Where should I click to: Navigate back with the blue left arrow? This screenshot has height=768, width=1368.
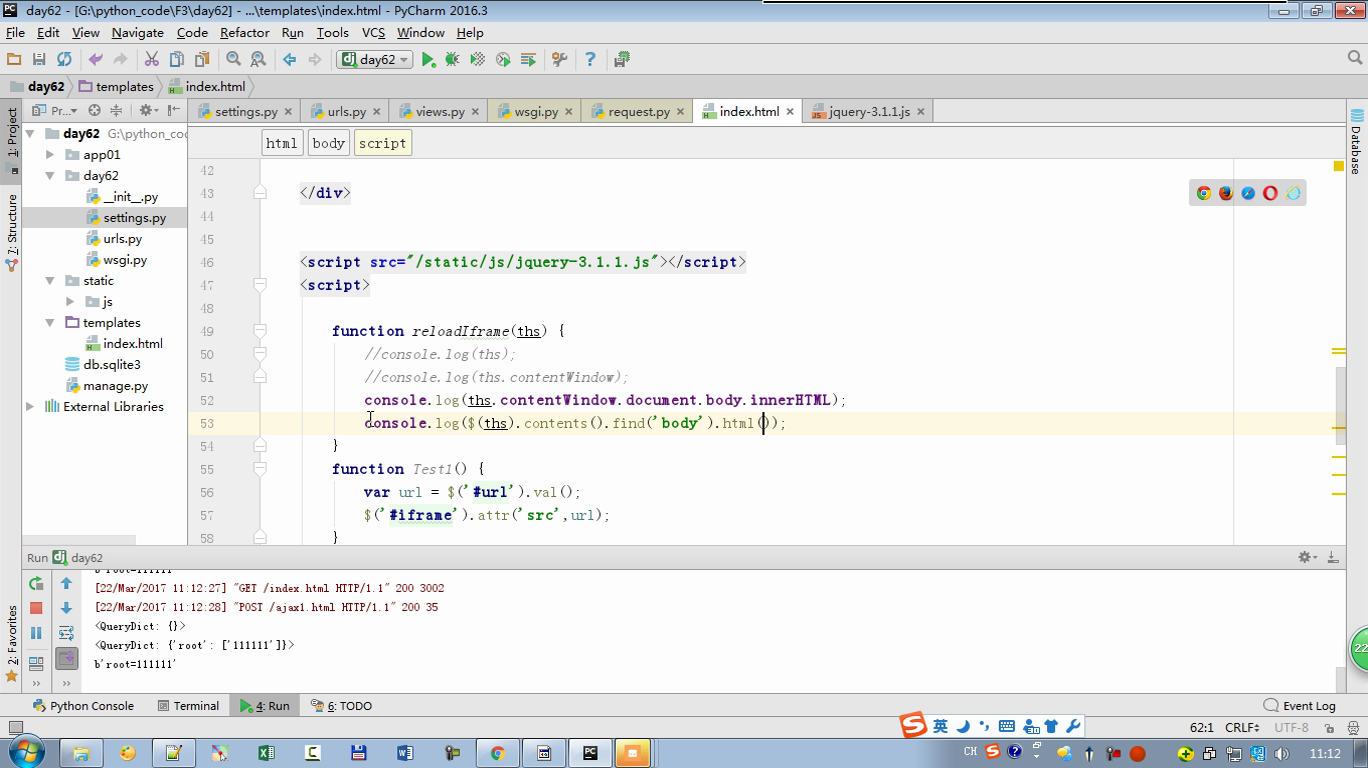290,60
